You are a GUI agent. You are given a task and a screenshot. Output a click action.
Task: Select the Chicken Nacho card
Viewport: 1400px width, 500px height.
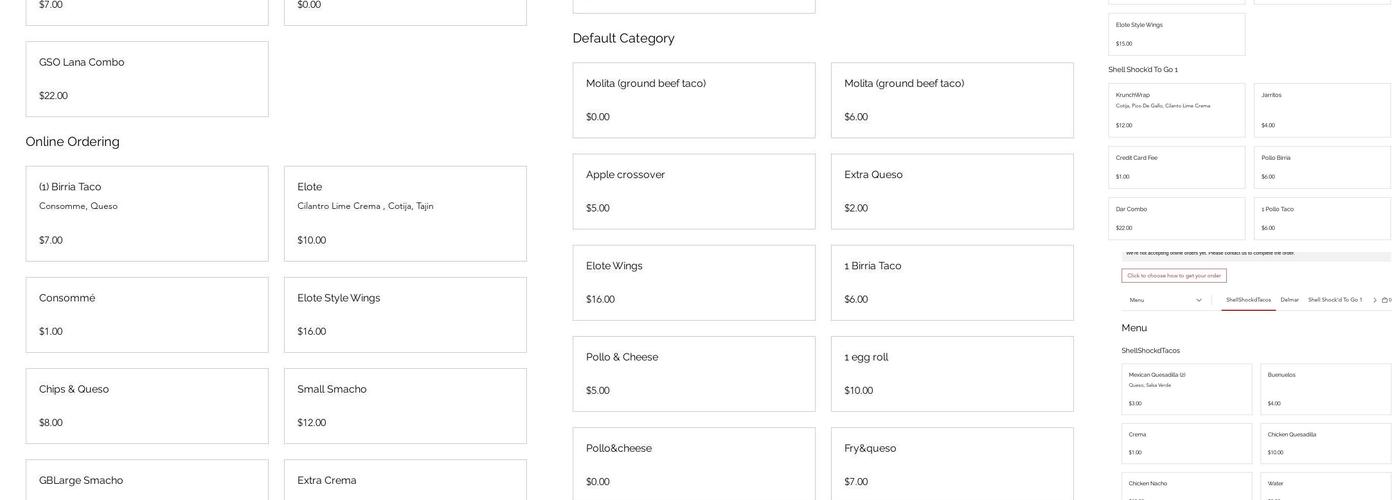(x=1187, y=486)
